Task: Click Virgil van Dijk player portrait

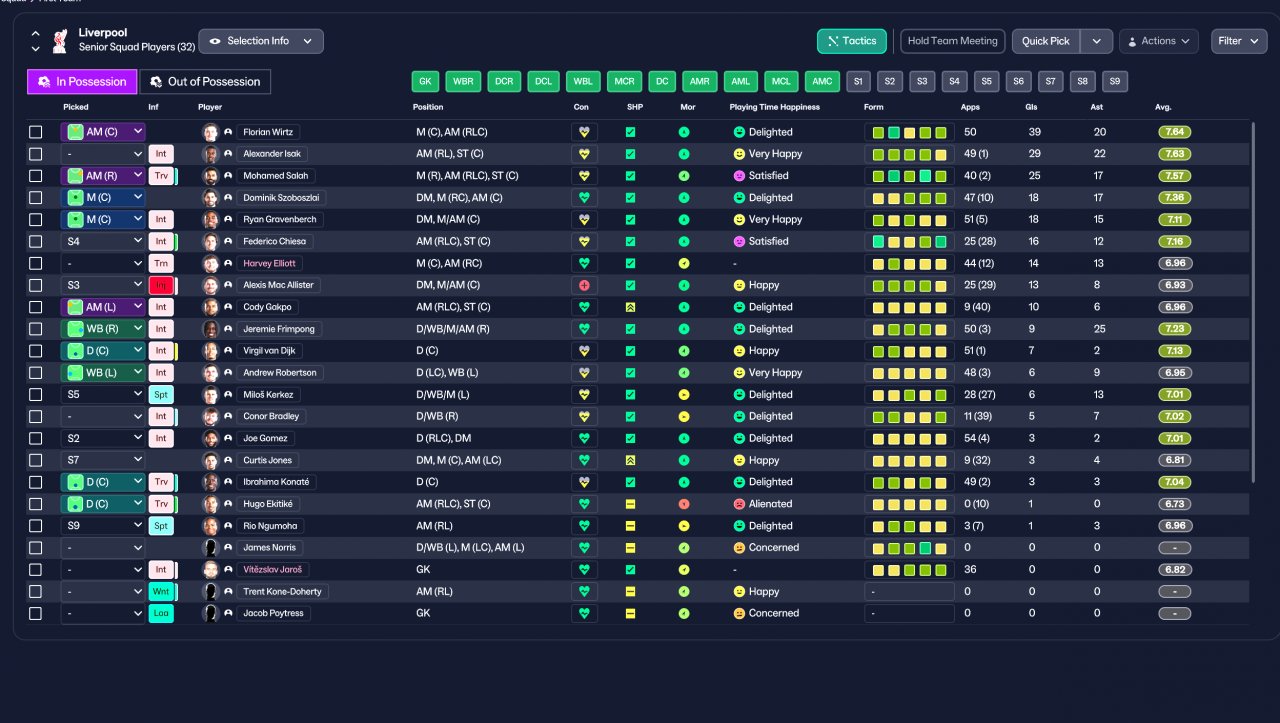Action: click(210, 351)
